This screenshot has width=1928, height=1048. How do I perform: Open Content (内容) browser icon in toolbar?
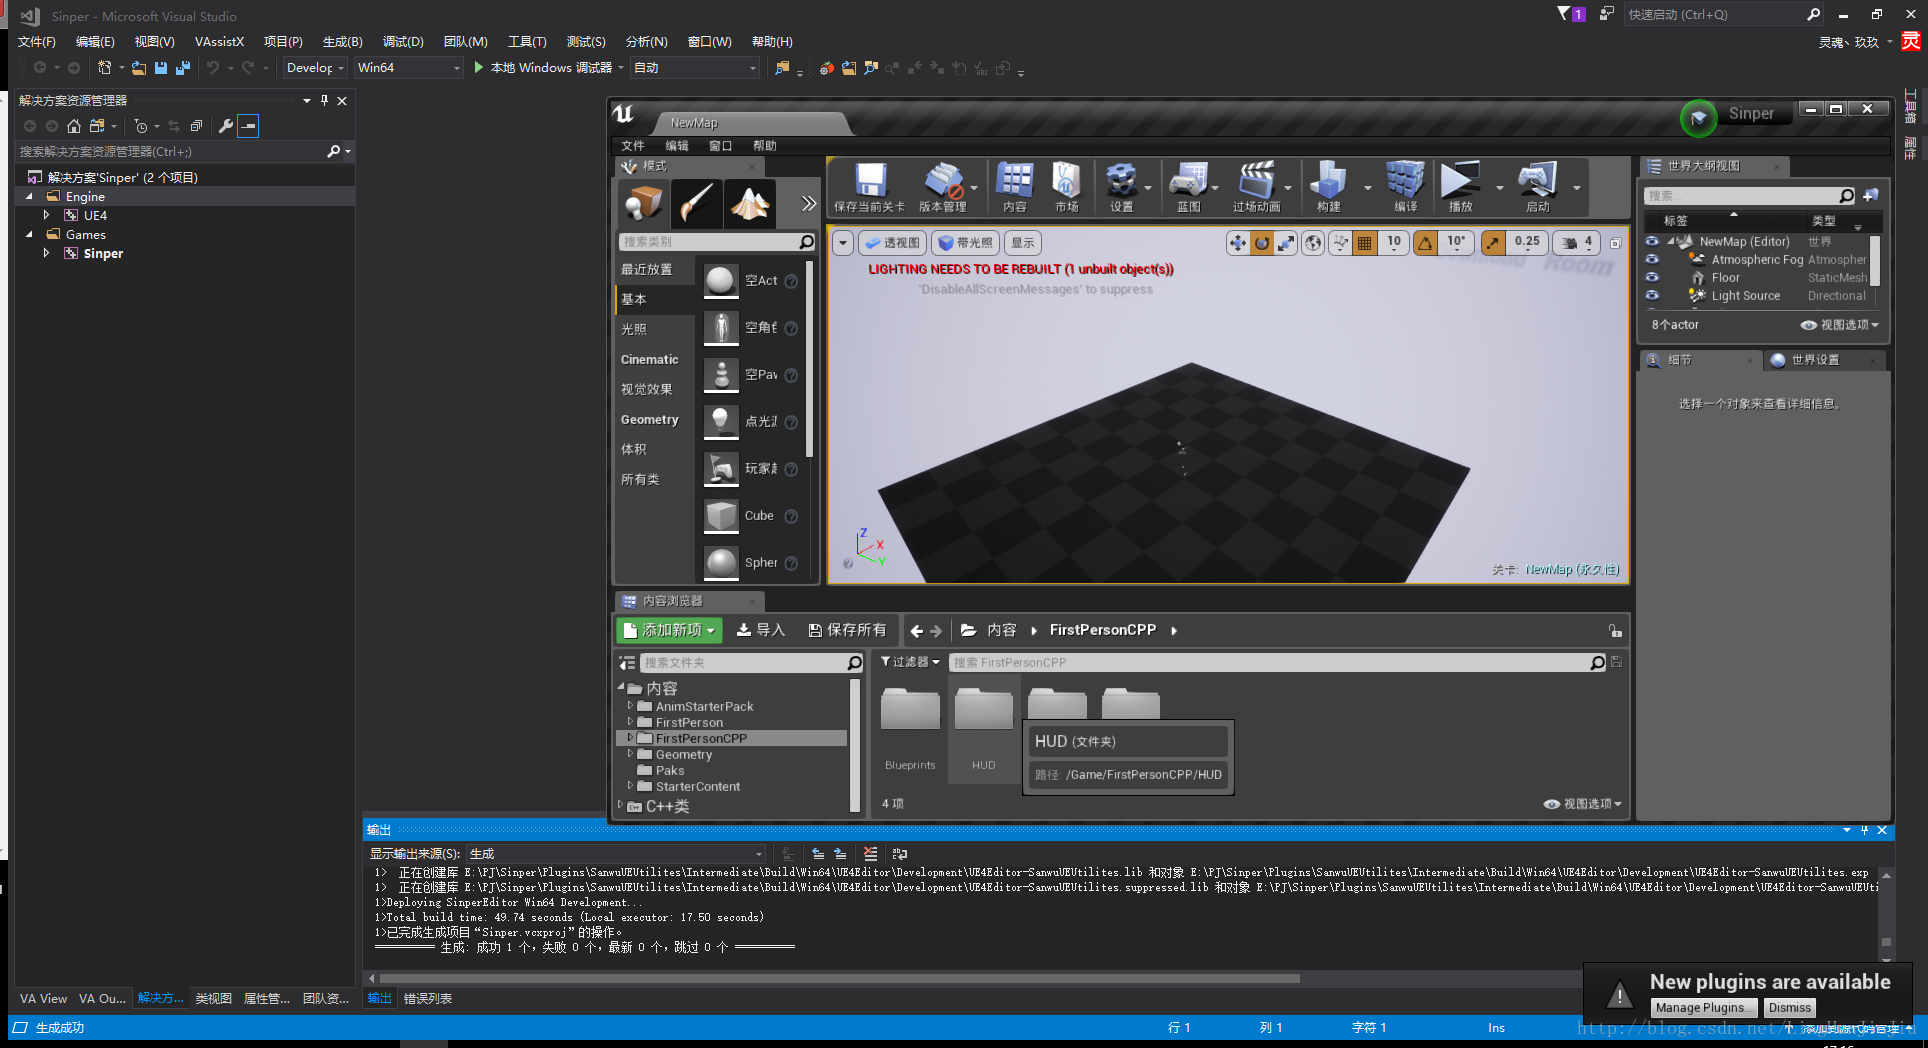click(x=1014, y=181)
